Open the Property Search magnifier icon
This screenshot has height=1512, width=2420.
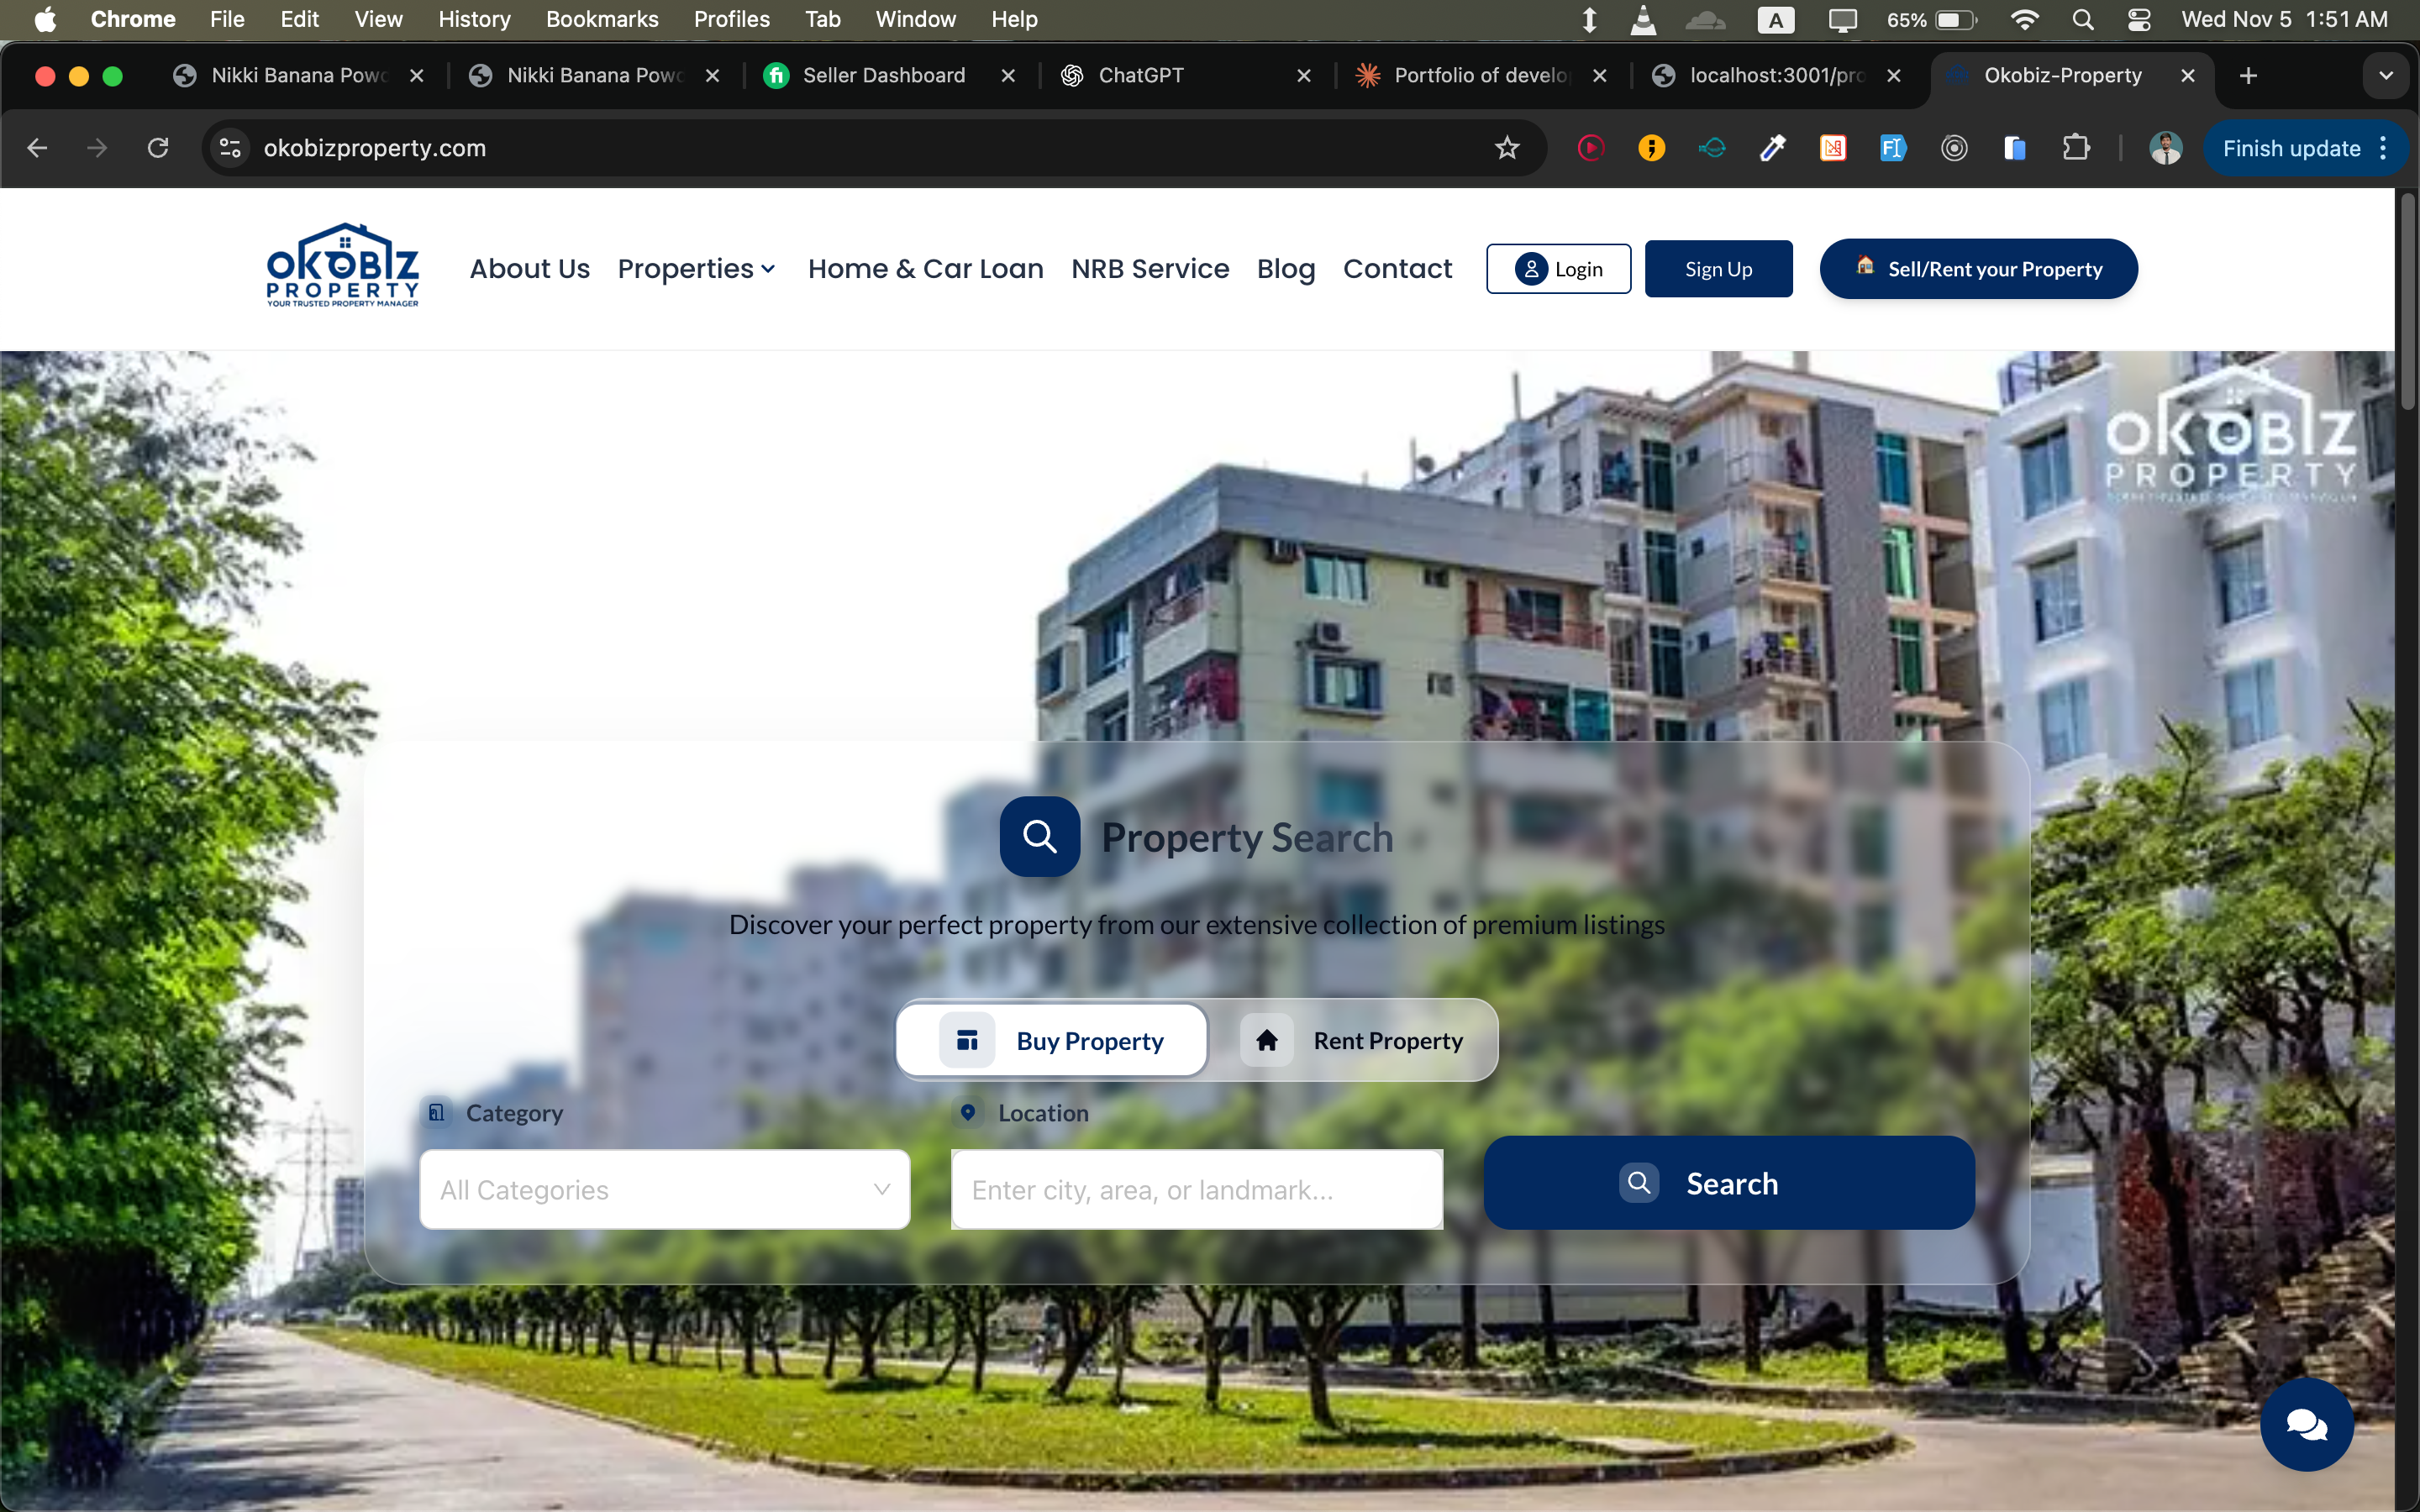(1039, 836)
